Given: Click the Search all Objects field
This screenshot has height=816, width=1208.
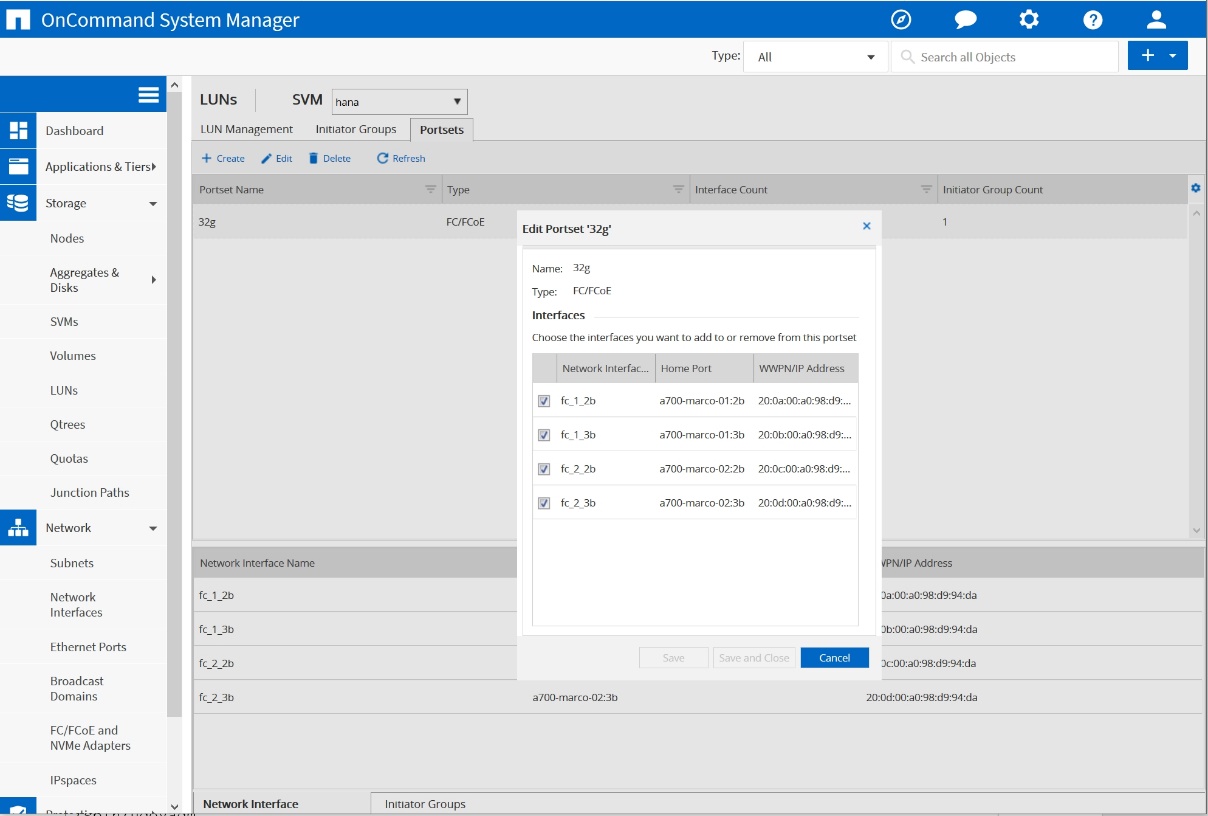Looking at the screenshot, I should pos(1004,57).
